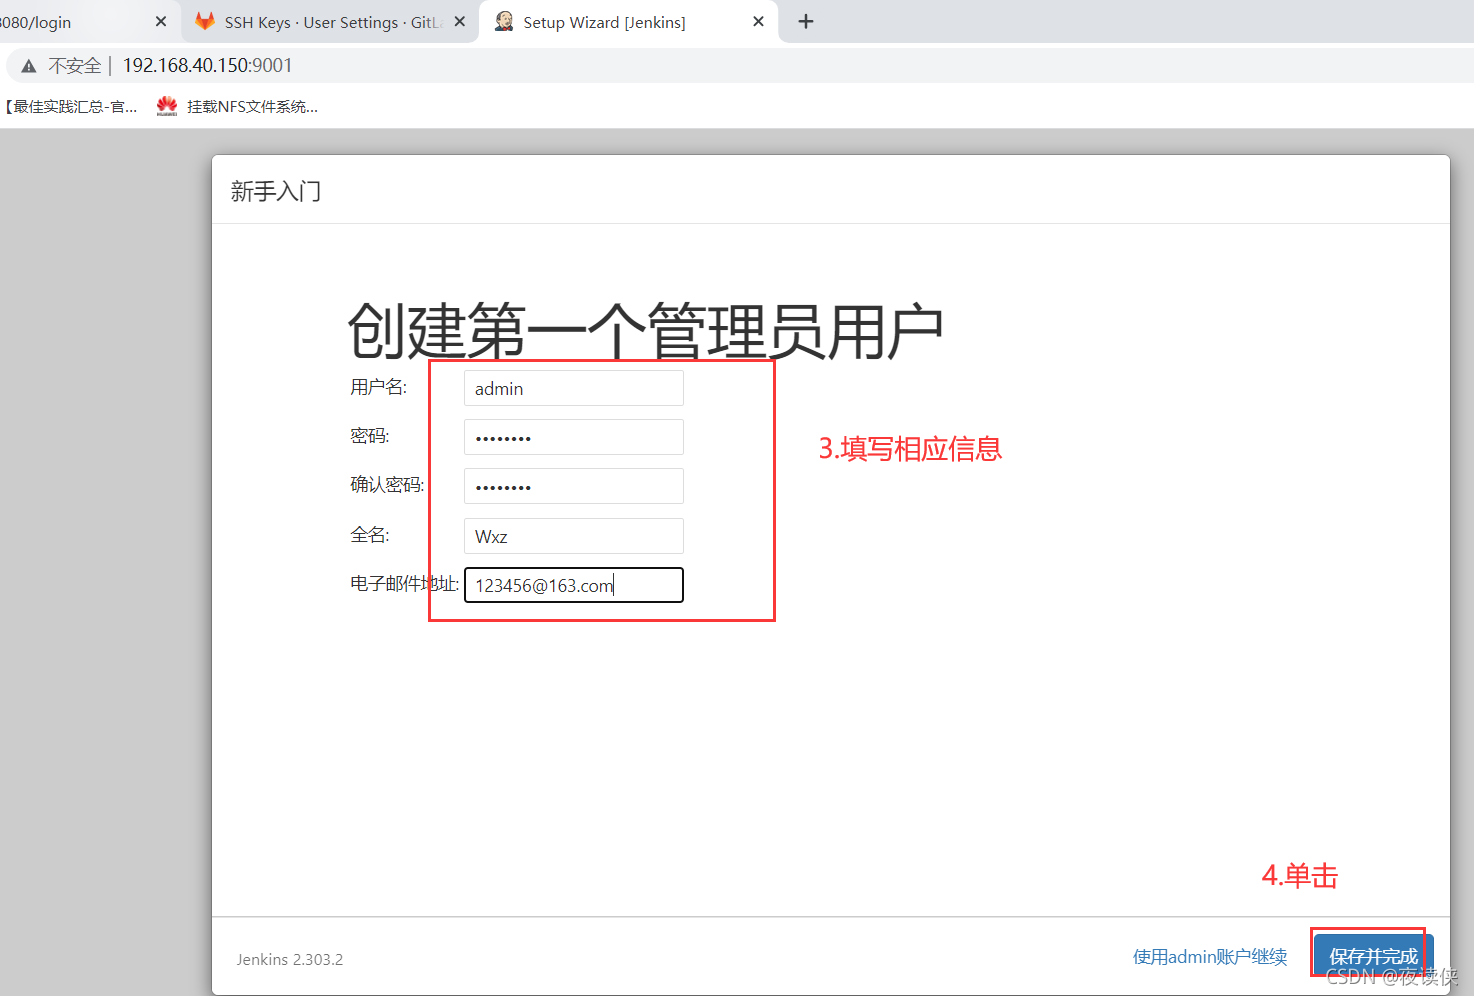
Task: Close the 8080/login tab
Action: [161, 21]
